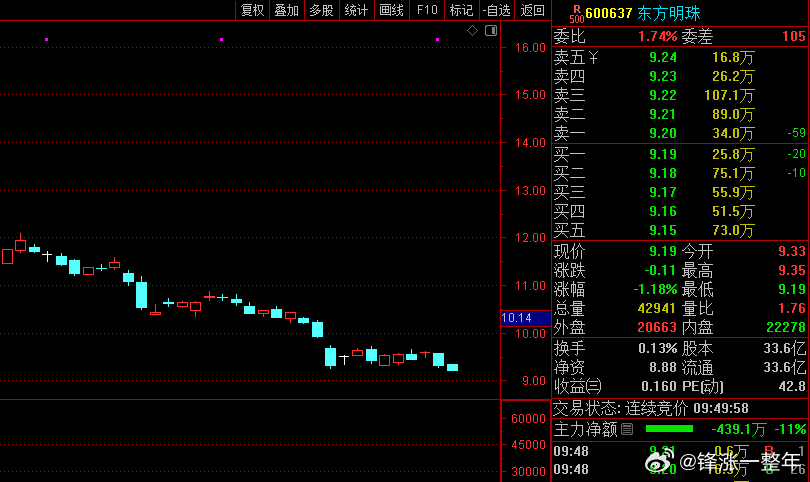Click the middle magenta marker dot
The width and height of the screenshot is (810, 482).
(x=222, y=39)
